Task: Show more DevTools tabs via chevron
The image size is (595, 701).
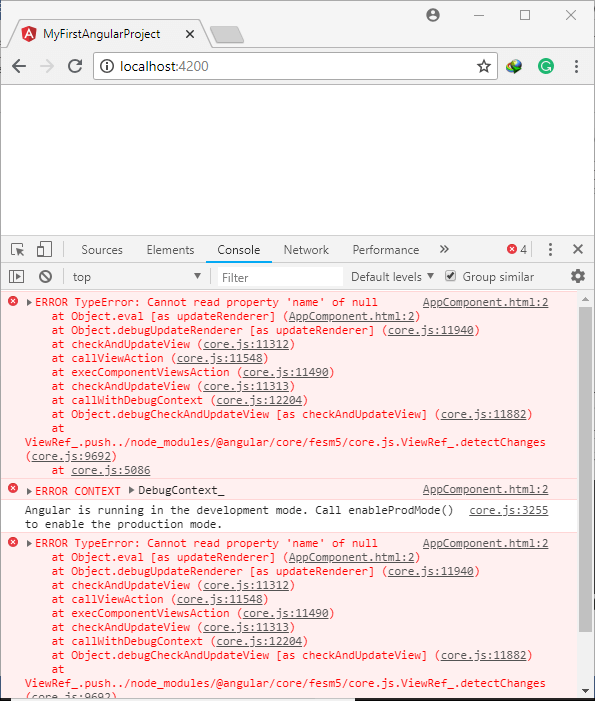Action: 444,249
